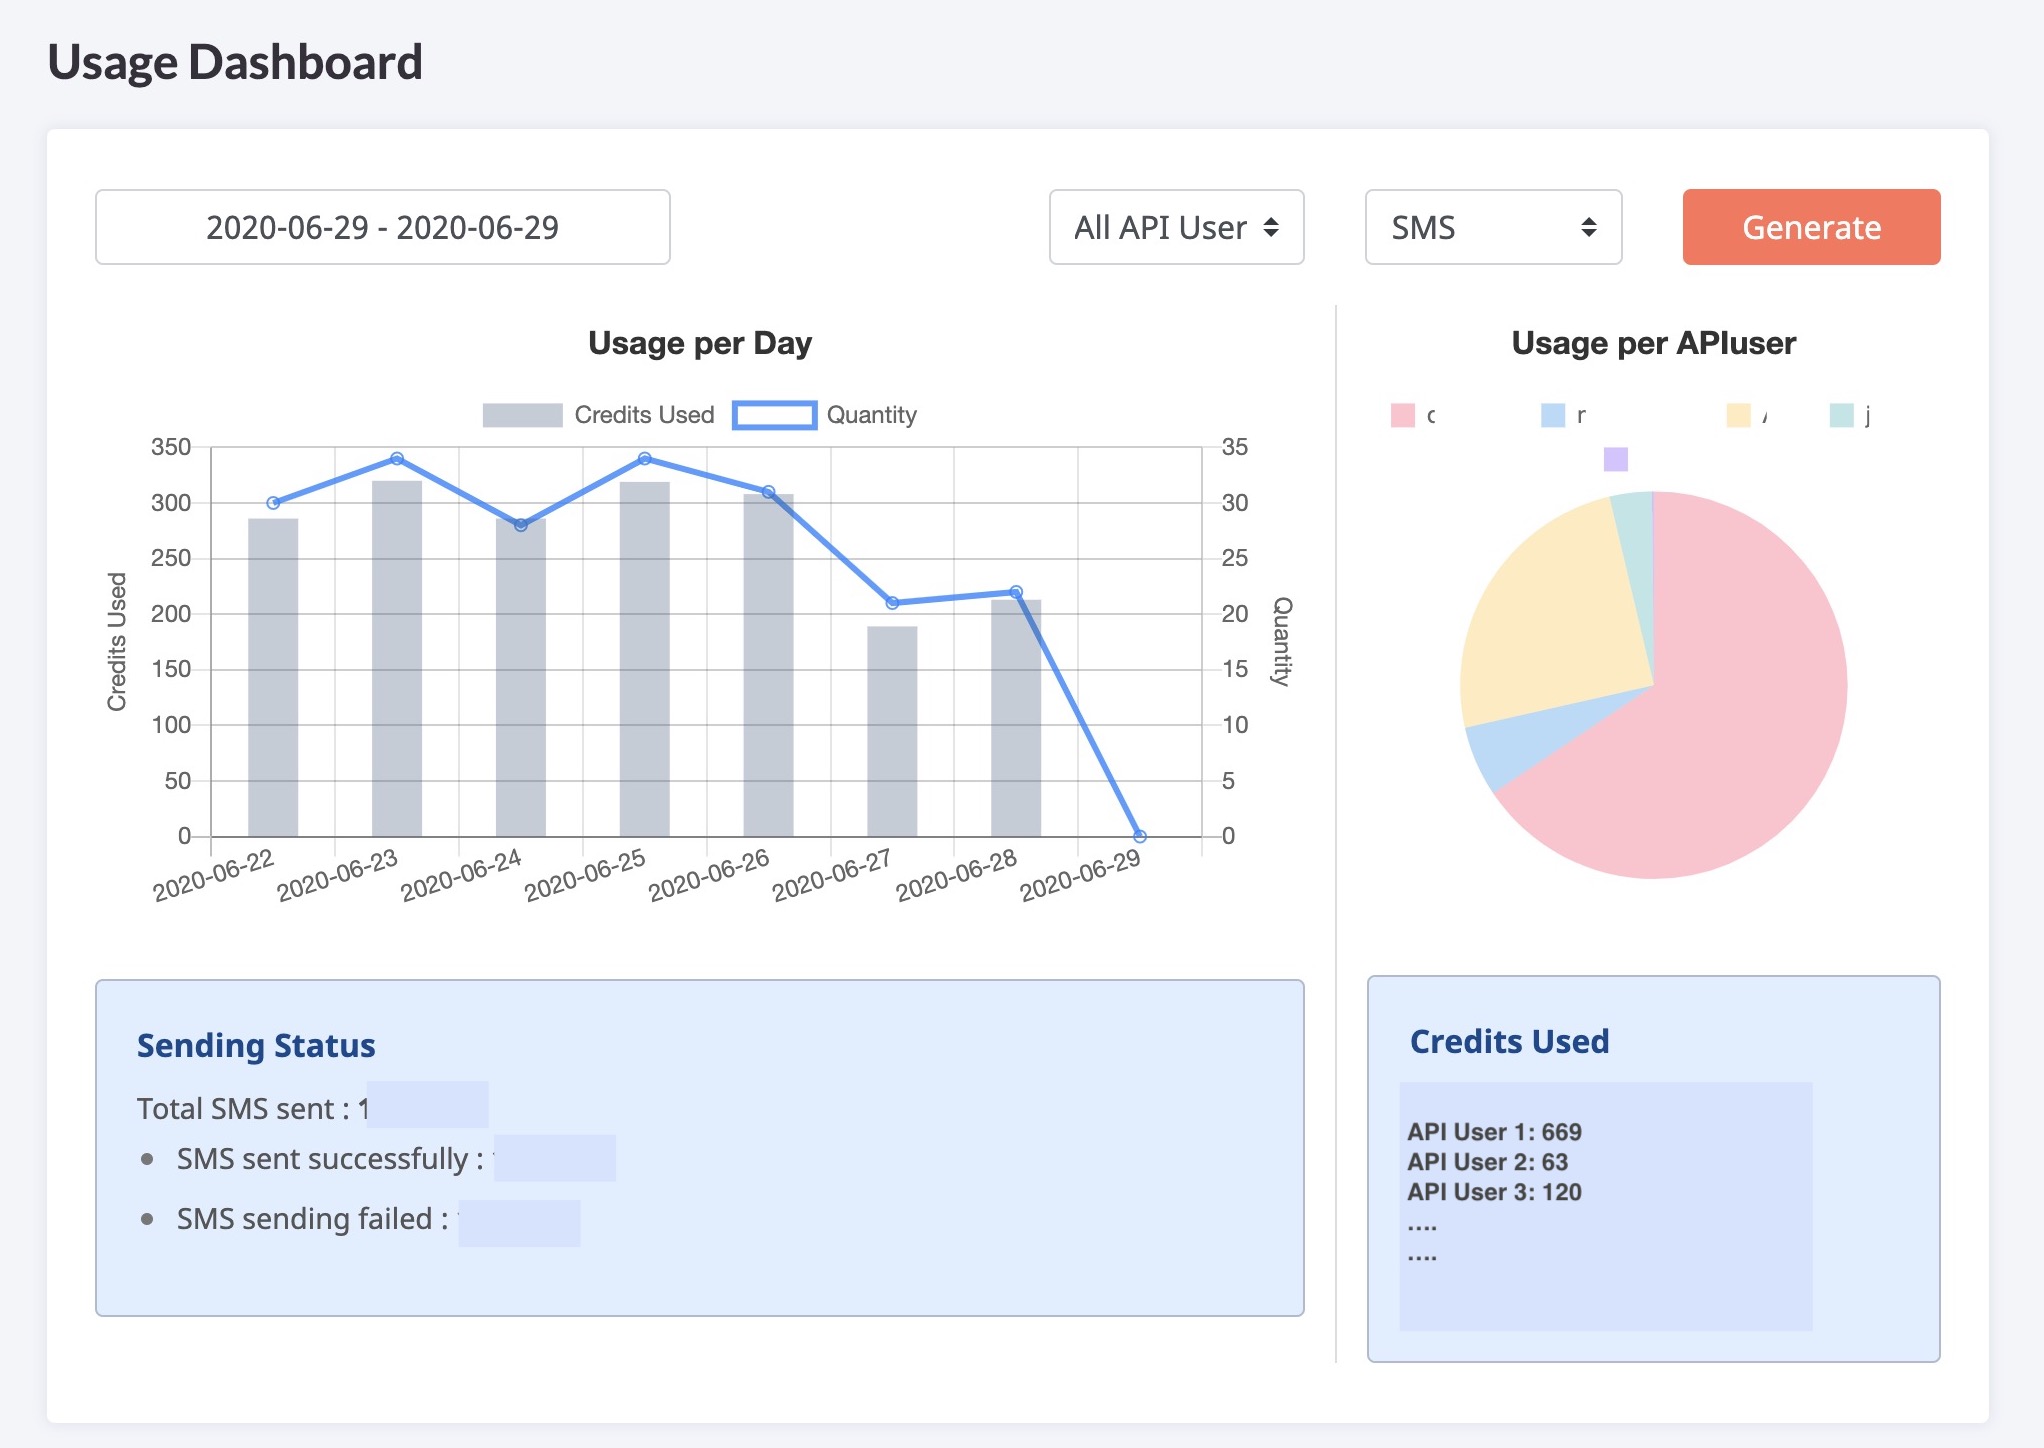This screenshot has width=2044, height=1448.
Task: Click the Usage per Day chart title
Action: point(700,343)
